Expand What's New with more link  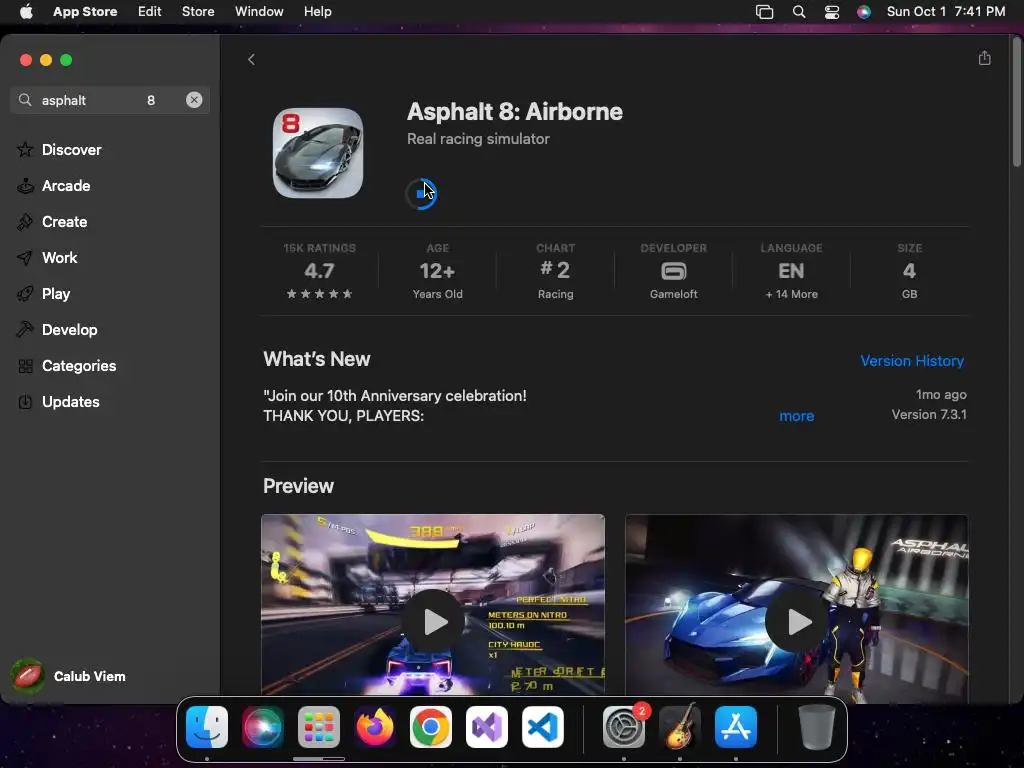click(797, 416)
